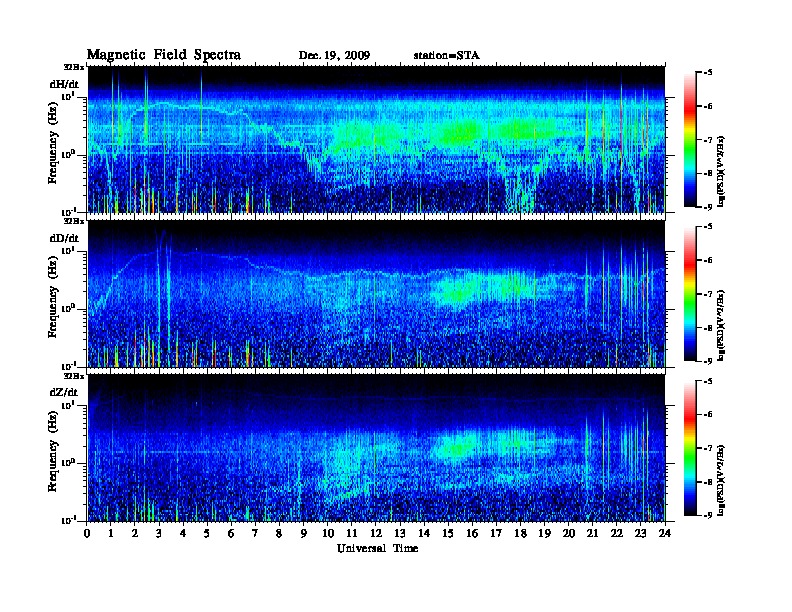The width and height of the screenshot is (792, 612).
Task: Click the 10⁻¹ frequency tick of the dZ/dt panel
Action: pyautogui.click(x=68, y=521)
